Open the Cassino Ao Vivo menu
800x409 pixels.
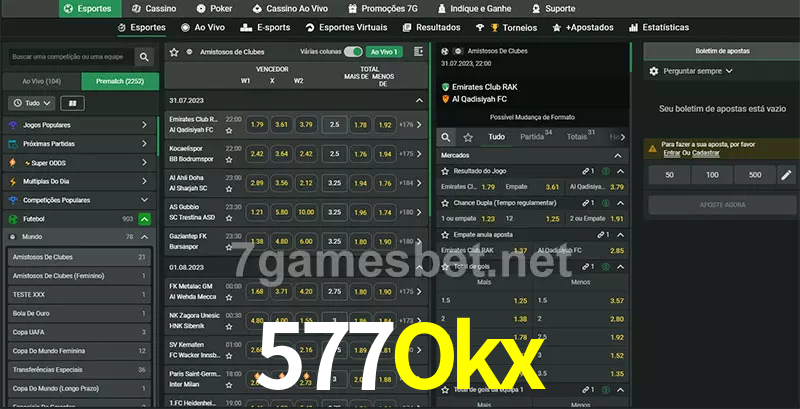click(x=298, y=8)
